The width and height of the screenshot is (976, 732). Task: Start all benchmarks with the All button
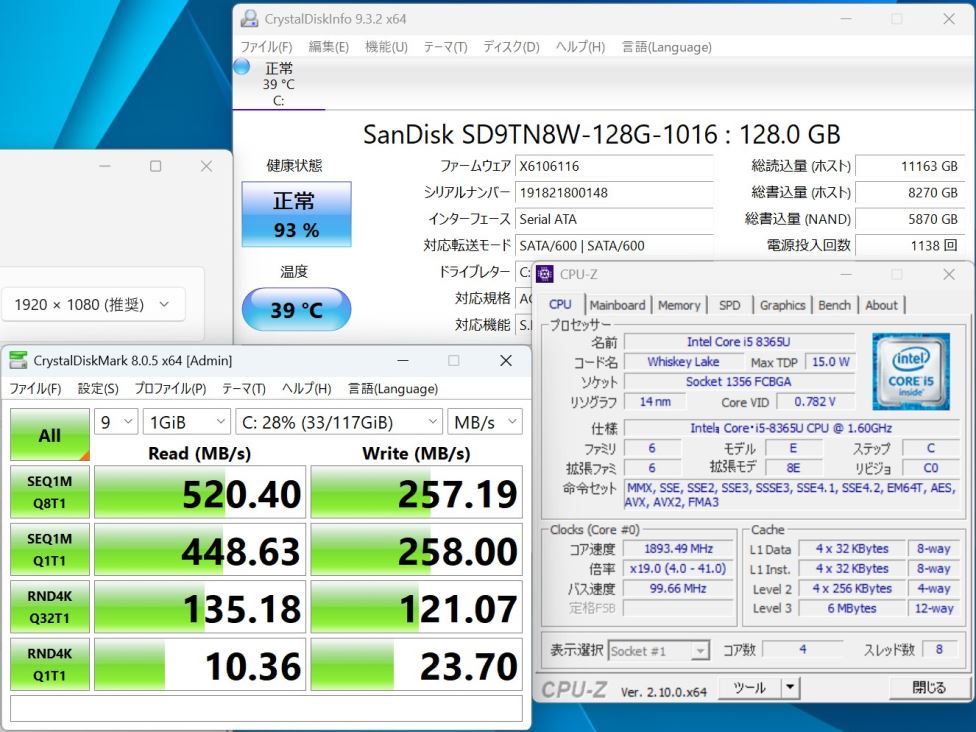(50, 435)
